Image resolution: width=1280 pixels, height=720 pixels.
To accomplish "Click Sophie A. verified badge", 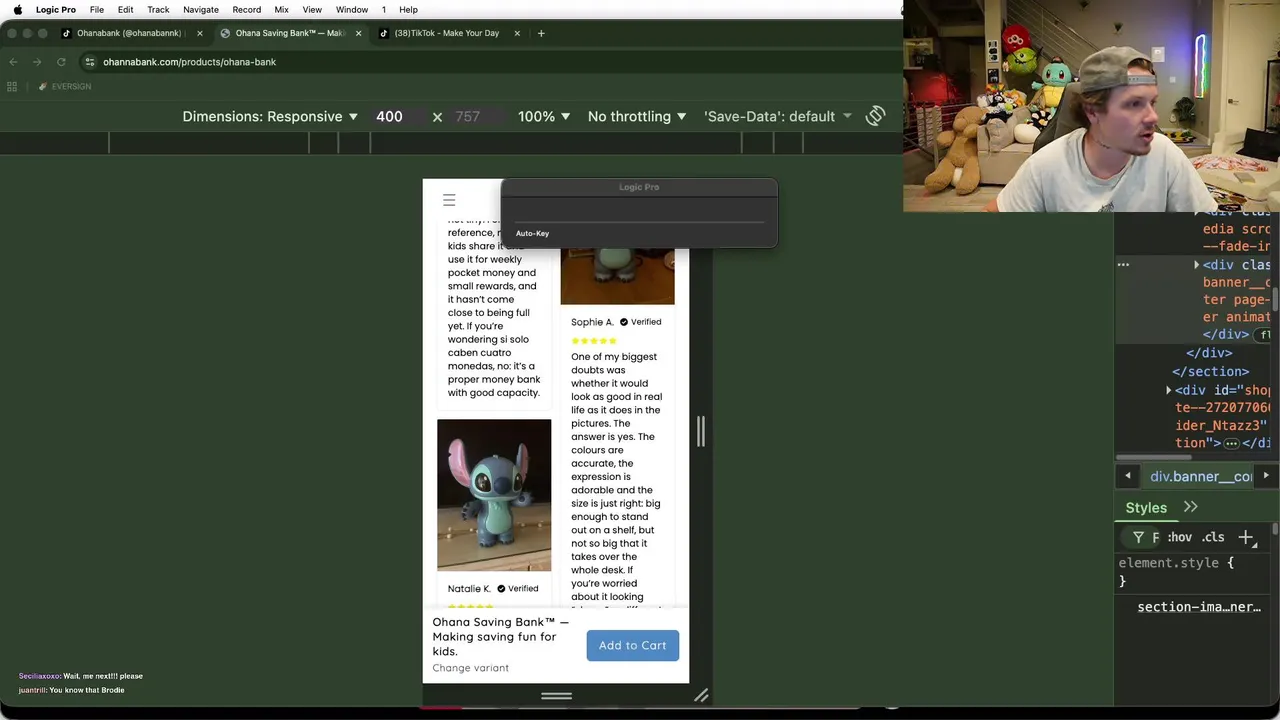I will pyautogui.click(x=640, y=322).
